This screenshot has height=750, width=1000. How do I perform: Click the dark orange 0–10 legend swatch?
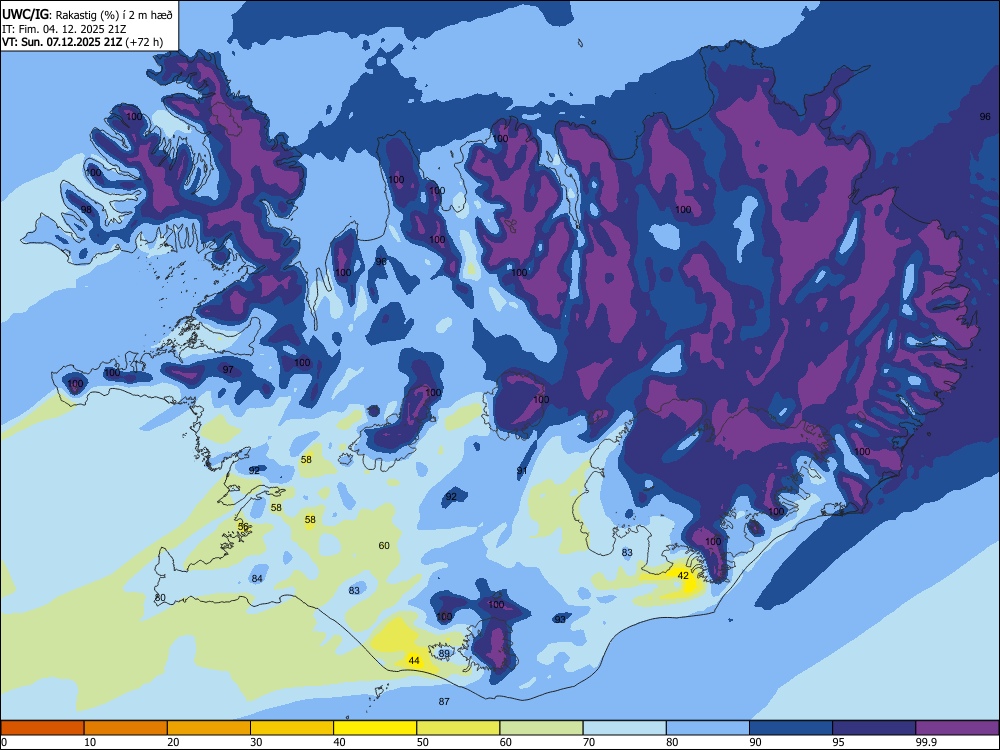point(43,728)
